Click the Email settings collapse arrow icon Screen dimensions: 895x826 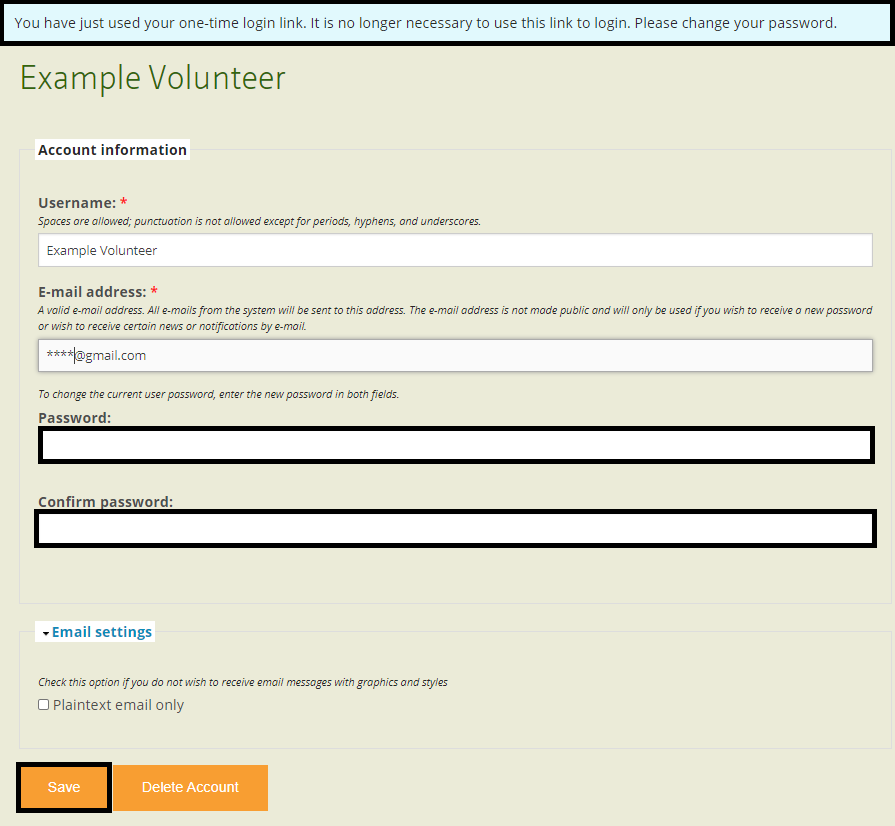click(46, 634)
